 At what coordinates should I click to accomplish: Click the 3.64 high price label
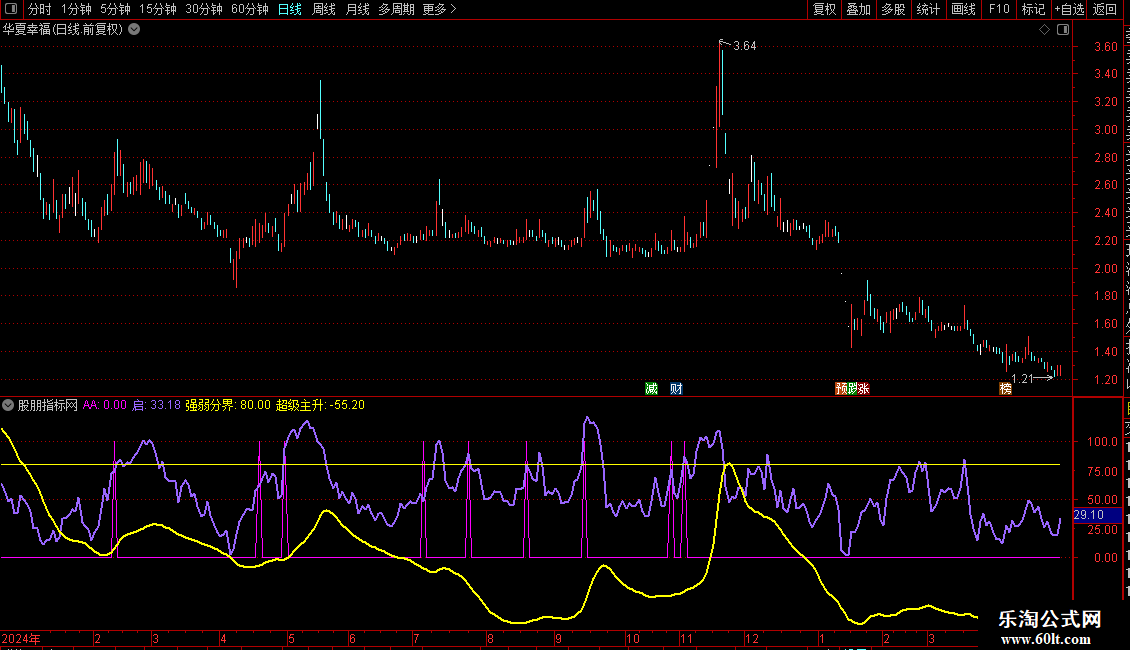point(744,46)
